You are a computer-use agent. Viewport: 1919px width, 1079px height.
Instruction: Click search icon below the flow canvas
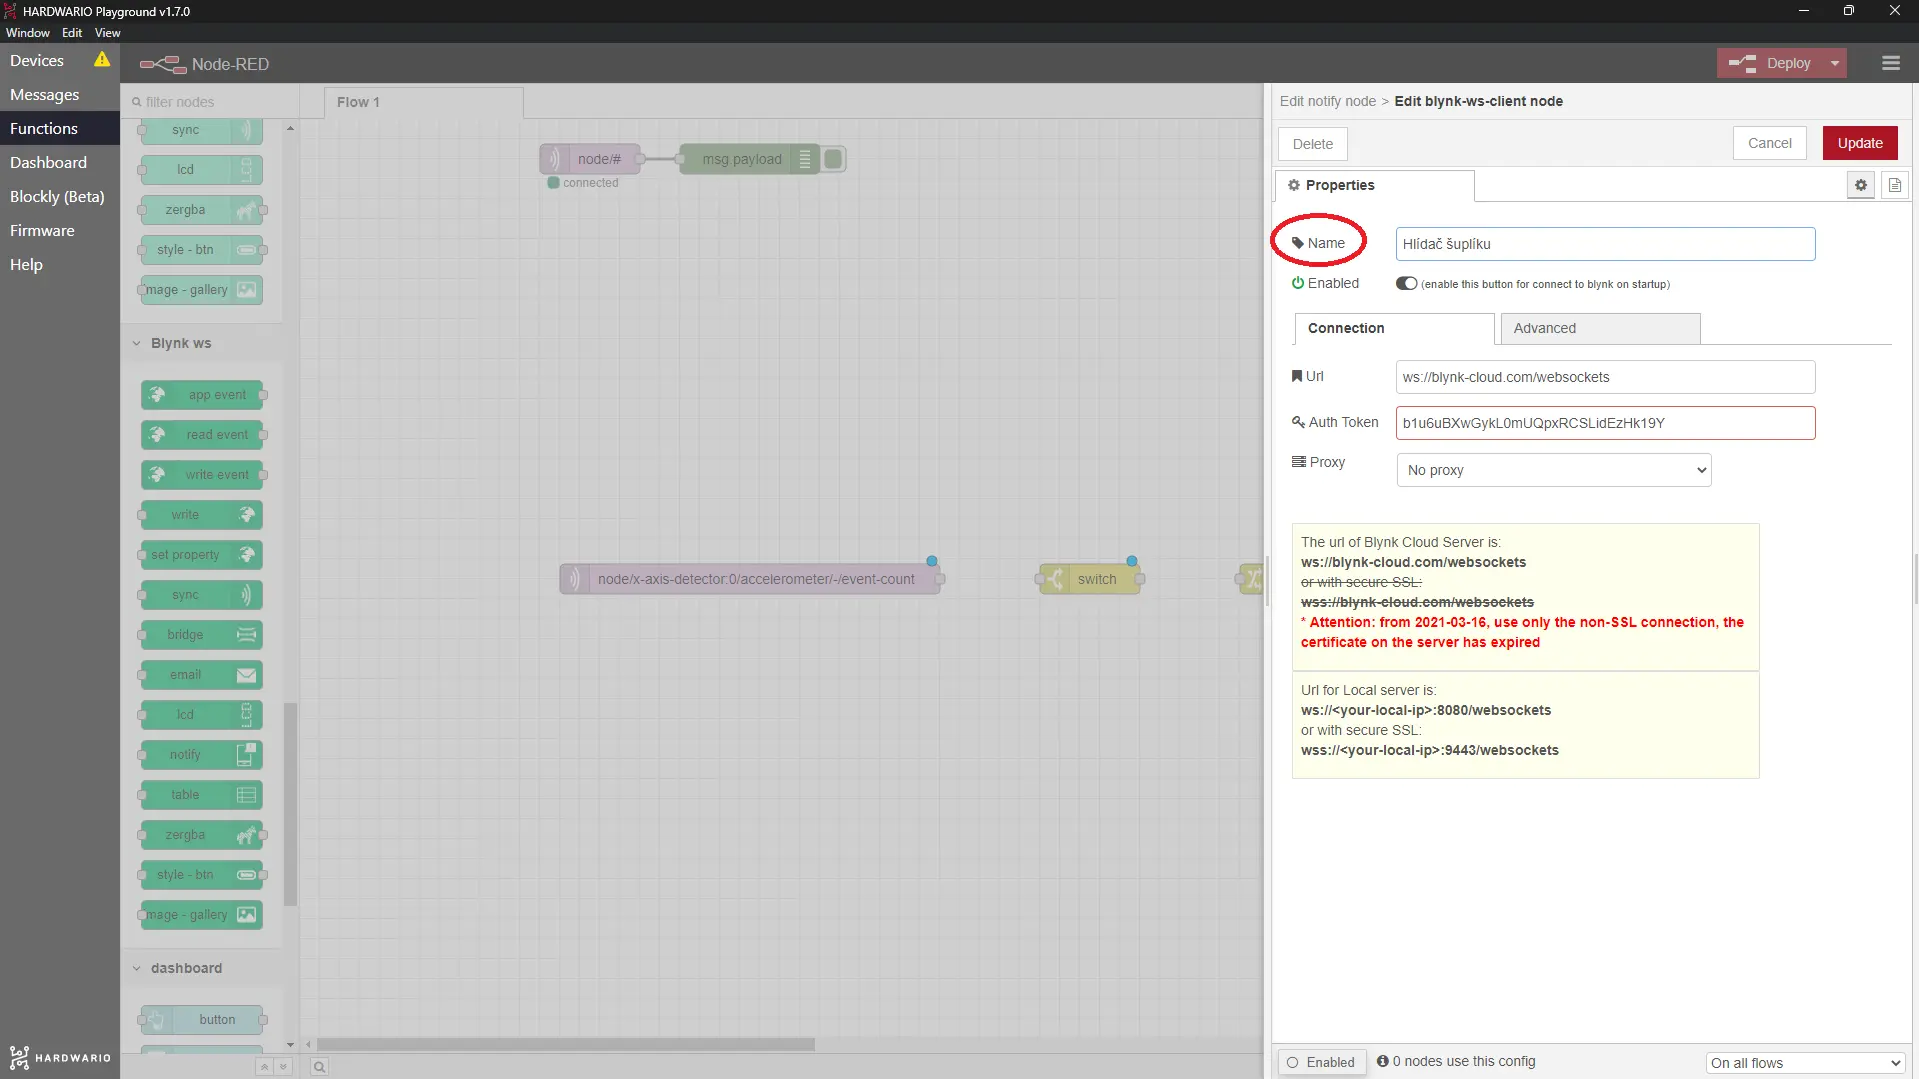(319, 1067)
